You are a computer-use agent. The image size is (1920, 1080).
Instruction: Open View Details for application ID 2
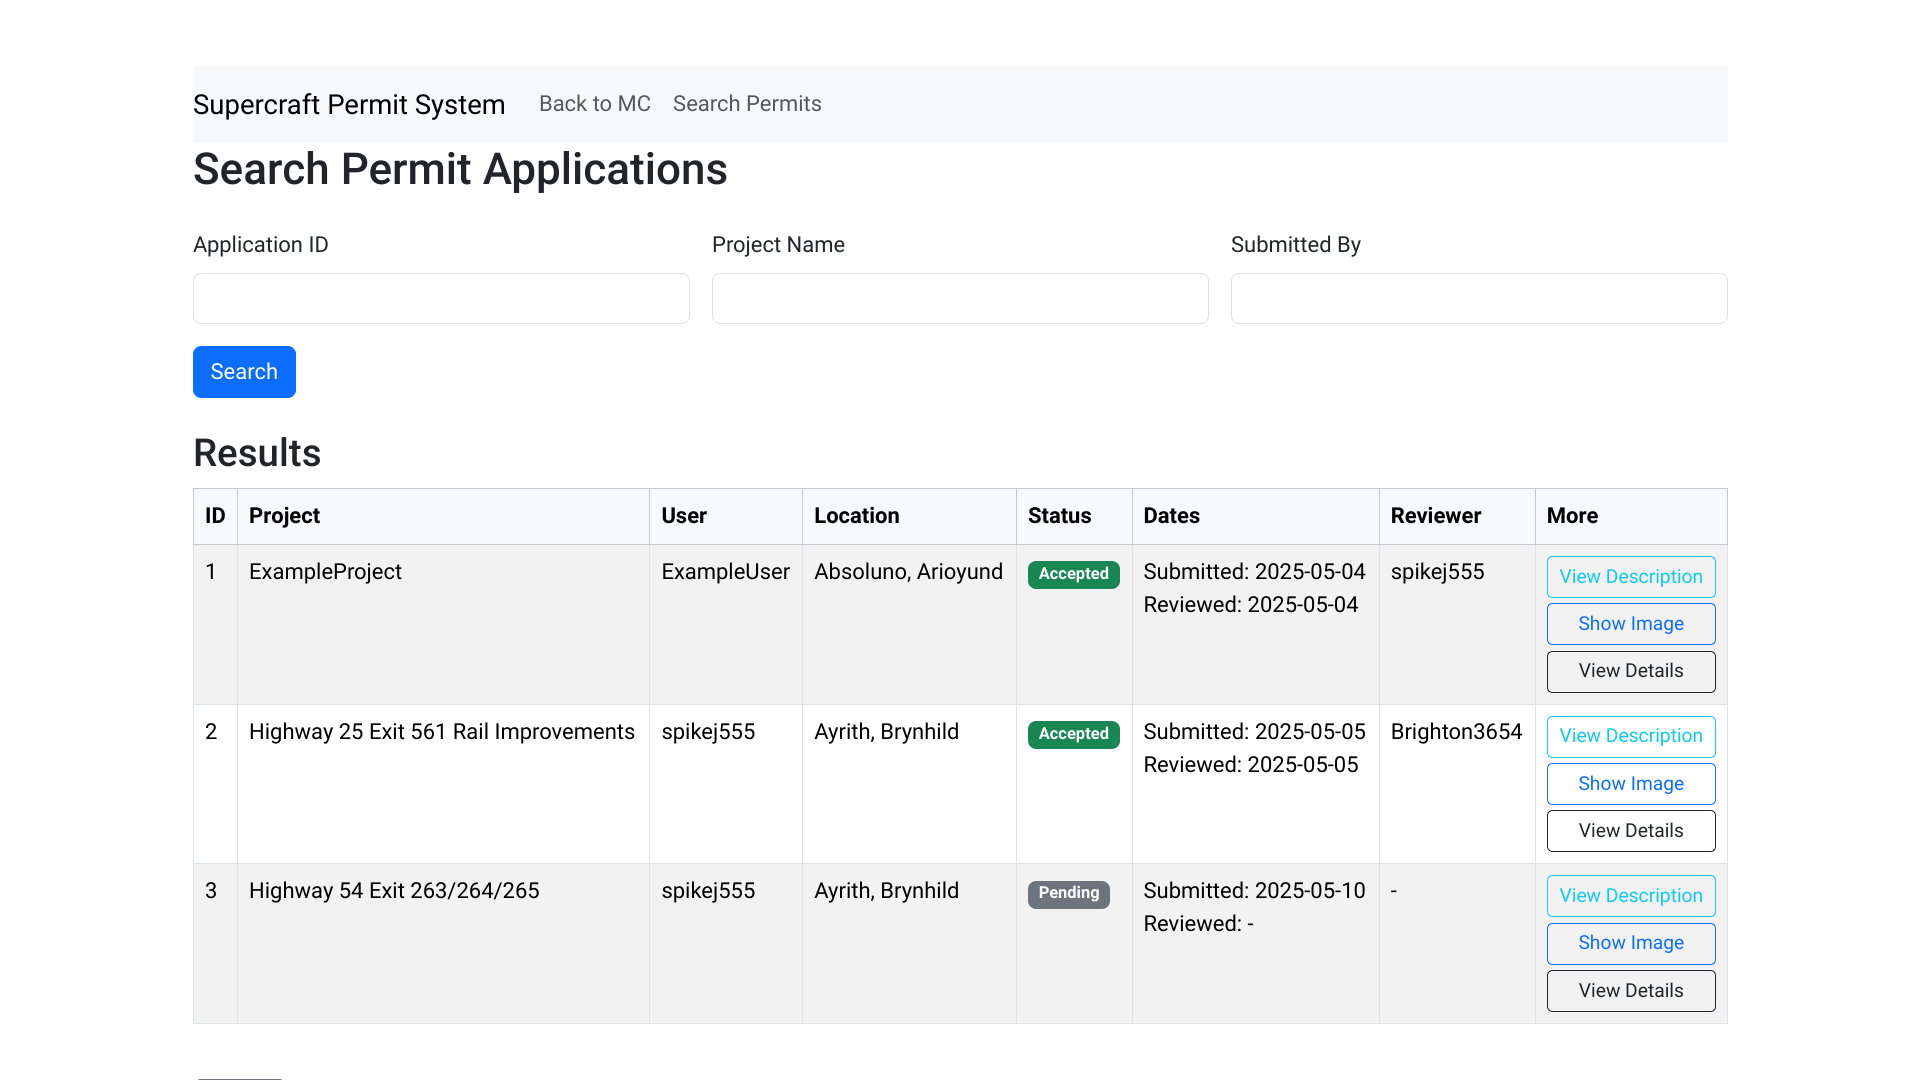[1630, 831]
